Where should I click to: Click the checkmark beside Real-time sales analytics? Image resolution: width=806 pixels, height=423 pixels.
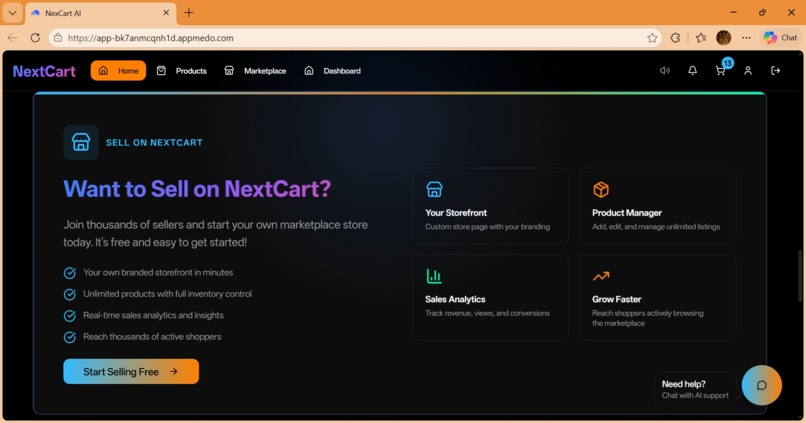coord(69,316)
